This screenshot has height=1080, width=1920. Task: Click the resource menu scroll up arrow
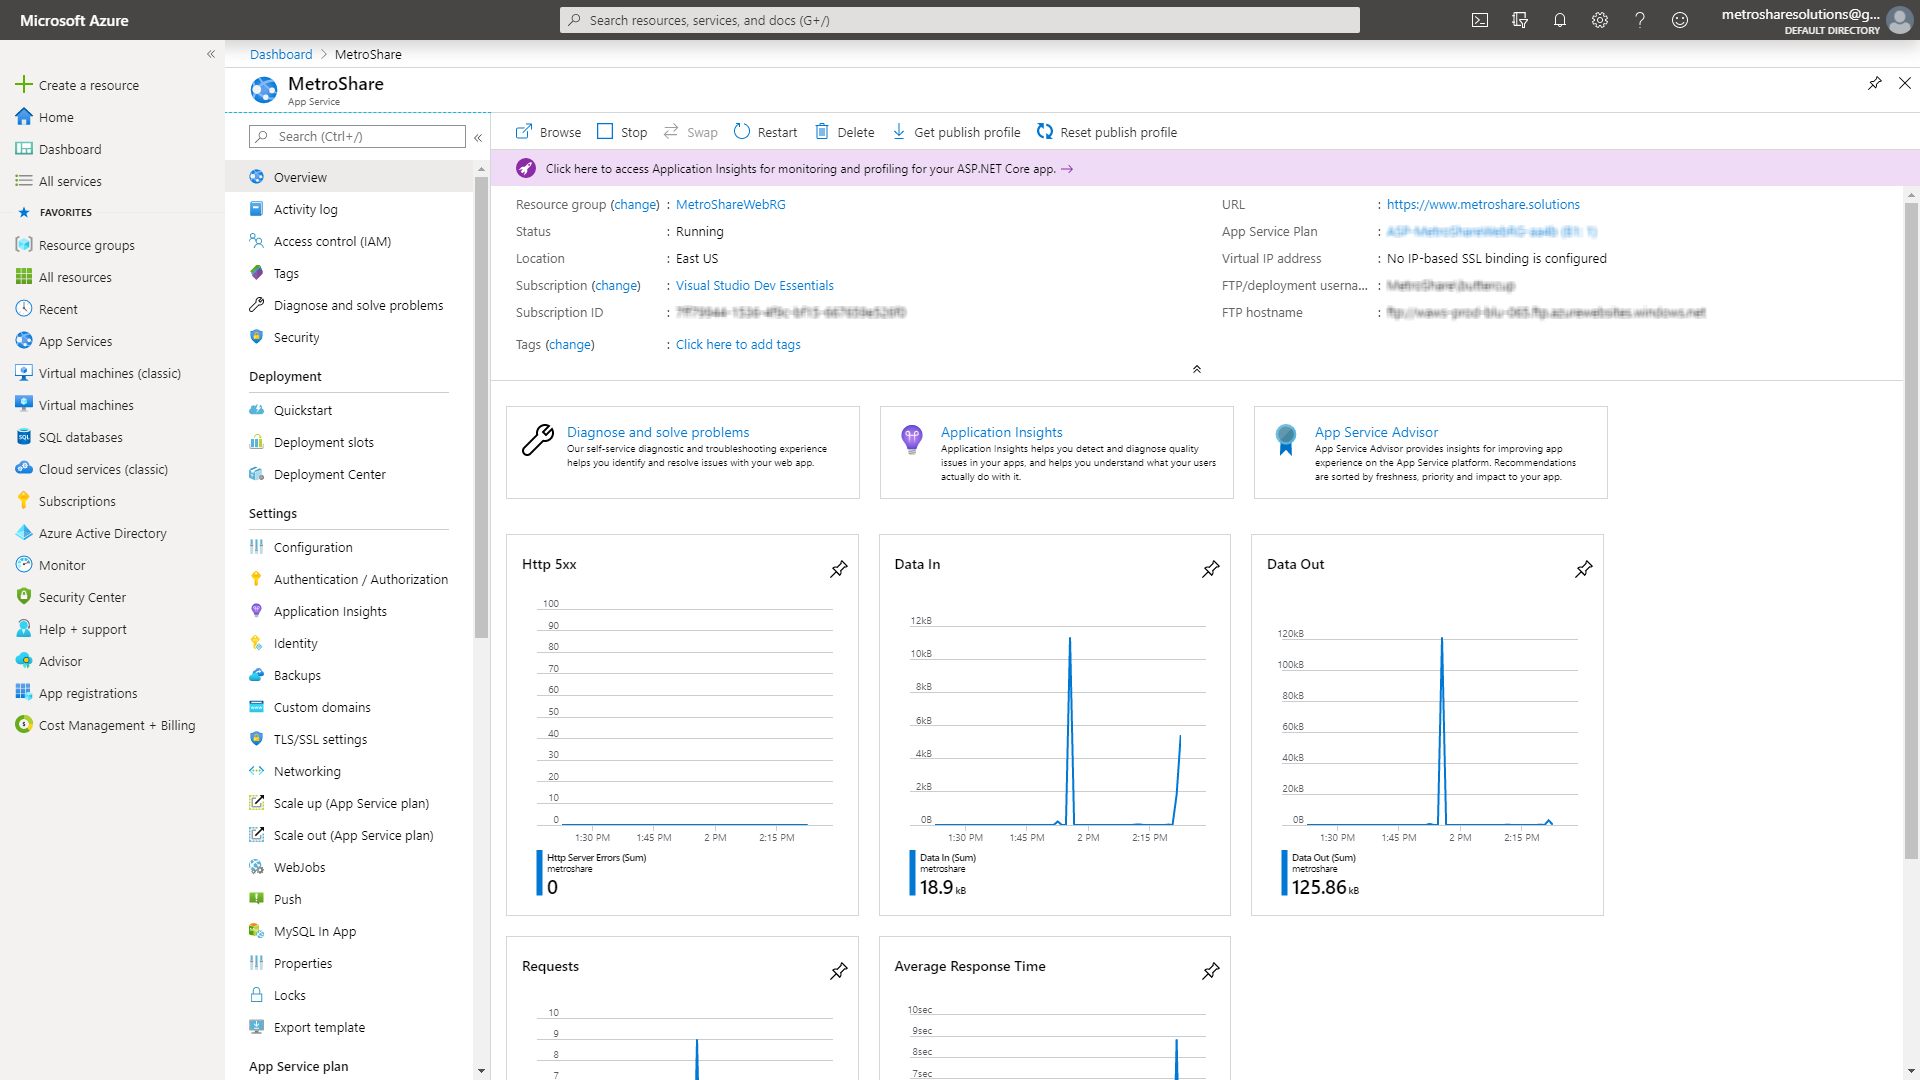[482, 169]
